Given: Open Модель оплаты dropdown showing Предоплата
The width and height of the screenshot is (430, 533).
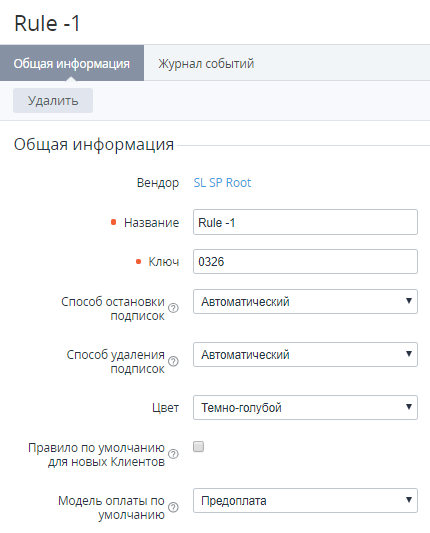Looking at the screenshot, I should [x=305, y=500].
